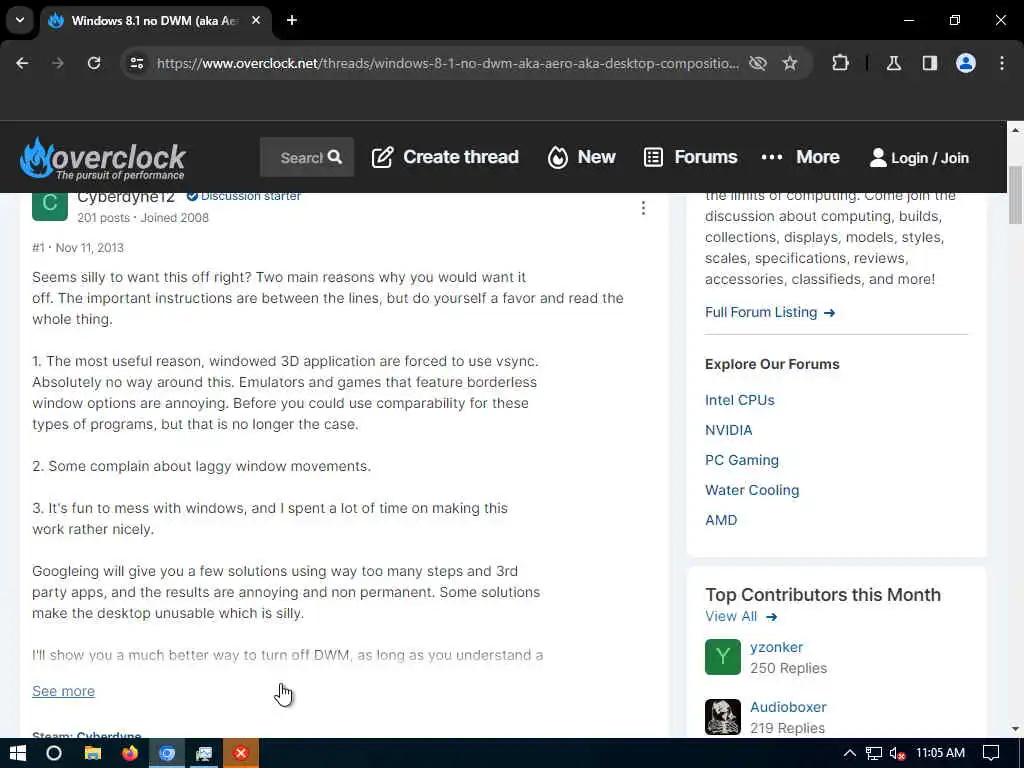This screenshot has height=768, width=1024.
Task: Close the Windows 8.1 no DWM tab
Action: tap(256, 20)
